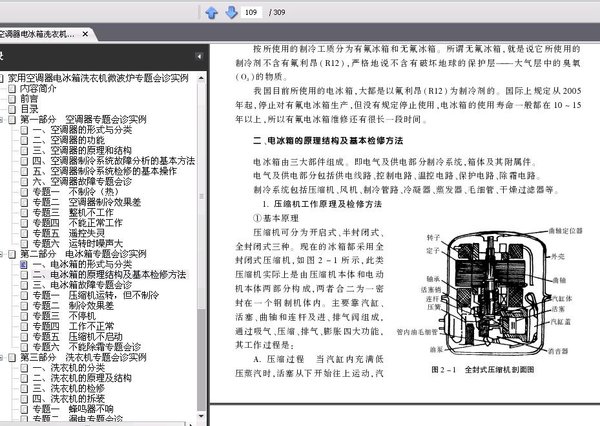Go to next page with down arrow
The height and width of the screenshot is (426, 600).
(x=231, y=13)
